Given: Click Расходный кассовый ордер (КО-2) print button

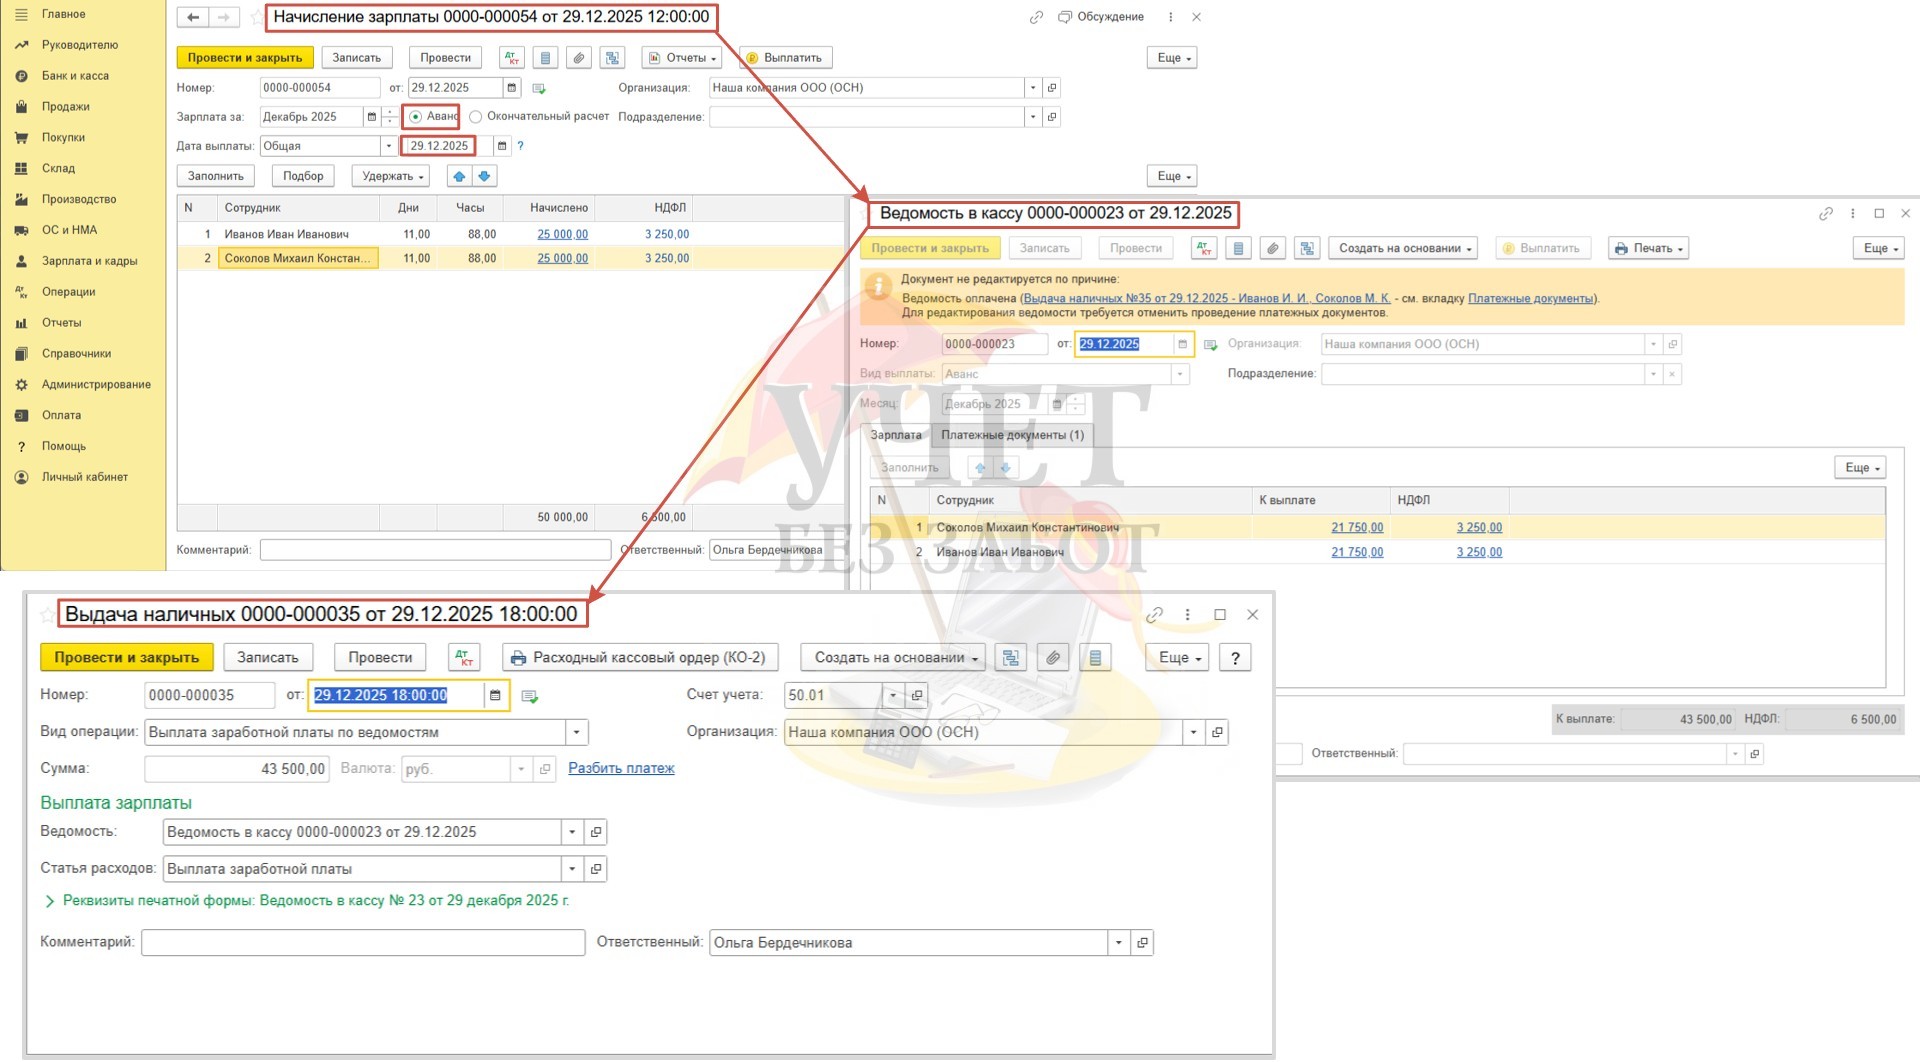Looking at the screenshot, I should [x=639, y=657].
